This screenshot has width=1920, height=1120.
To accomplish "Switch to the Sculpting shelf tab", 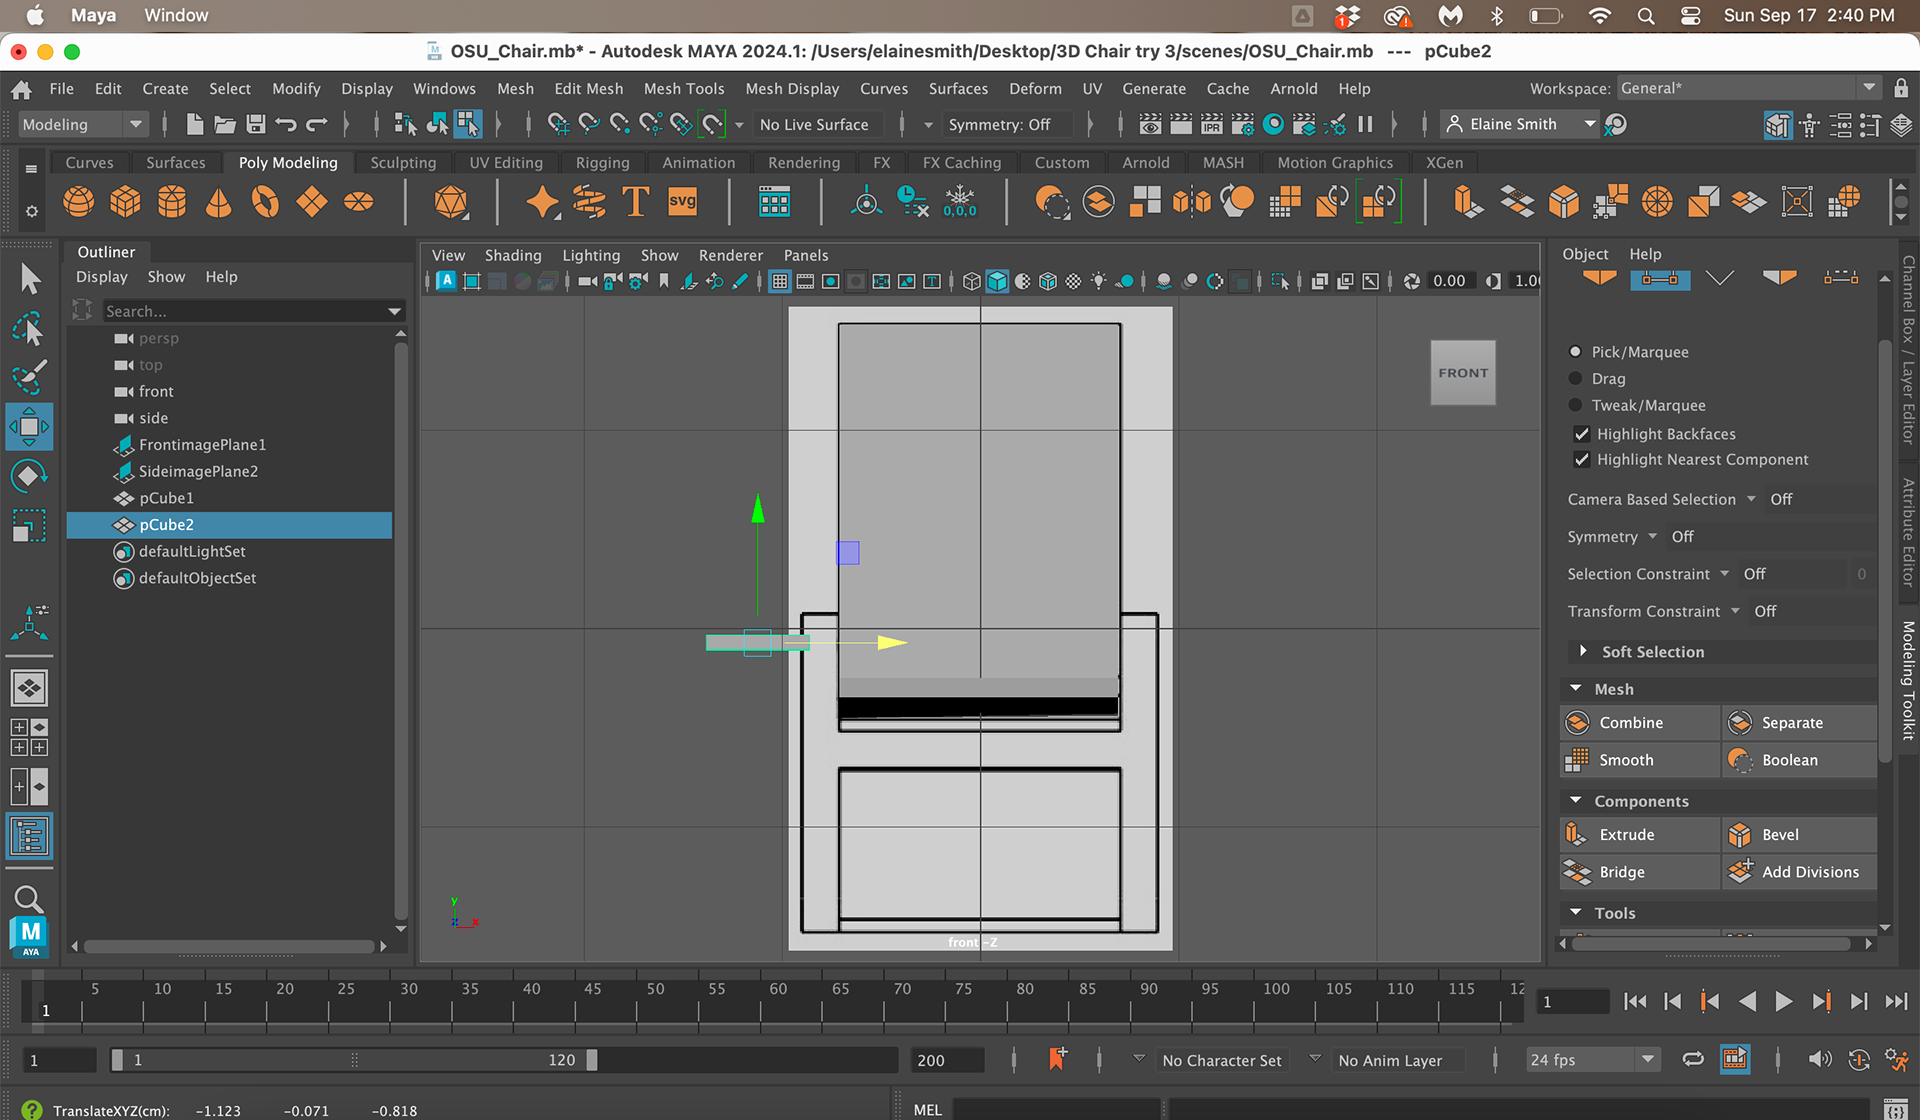I will [x=403, y=162].
